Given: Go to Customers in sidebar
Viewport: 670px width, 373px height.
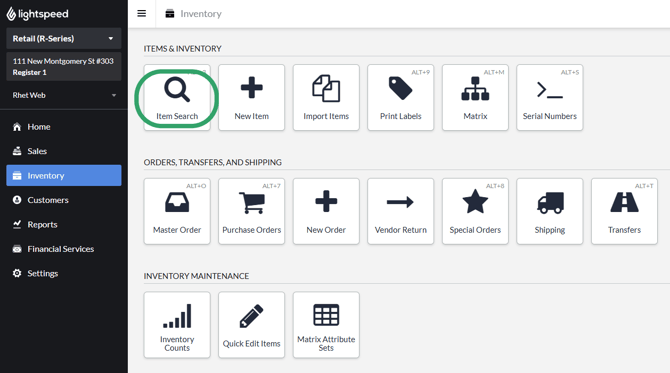Looking at the screenshot, I should click(x=64, y=200).
